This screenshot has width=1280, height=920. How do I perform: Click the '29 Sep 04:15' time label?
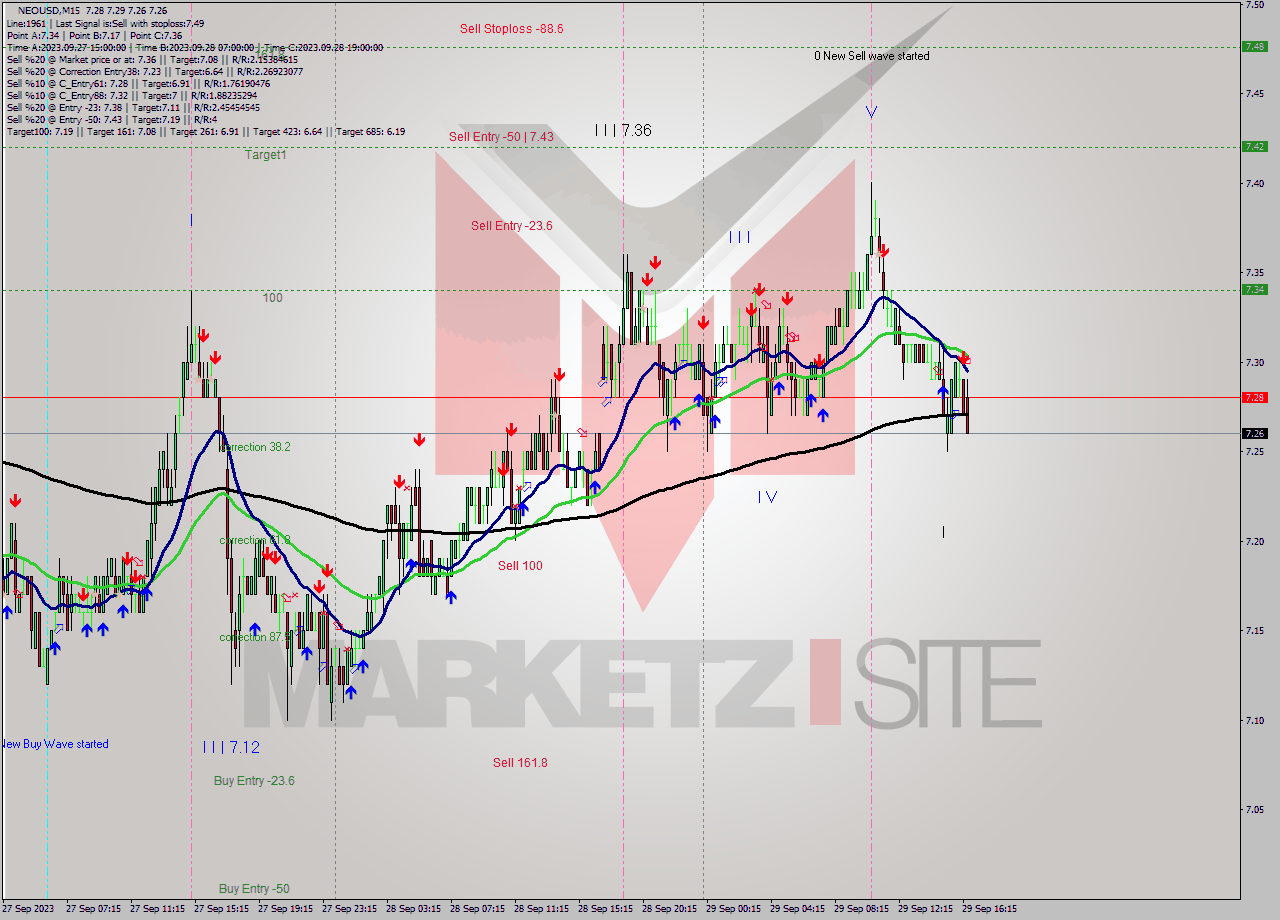pos(797,909)
